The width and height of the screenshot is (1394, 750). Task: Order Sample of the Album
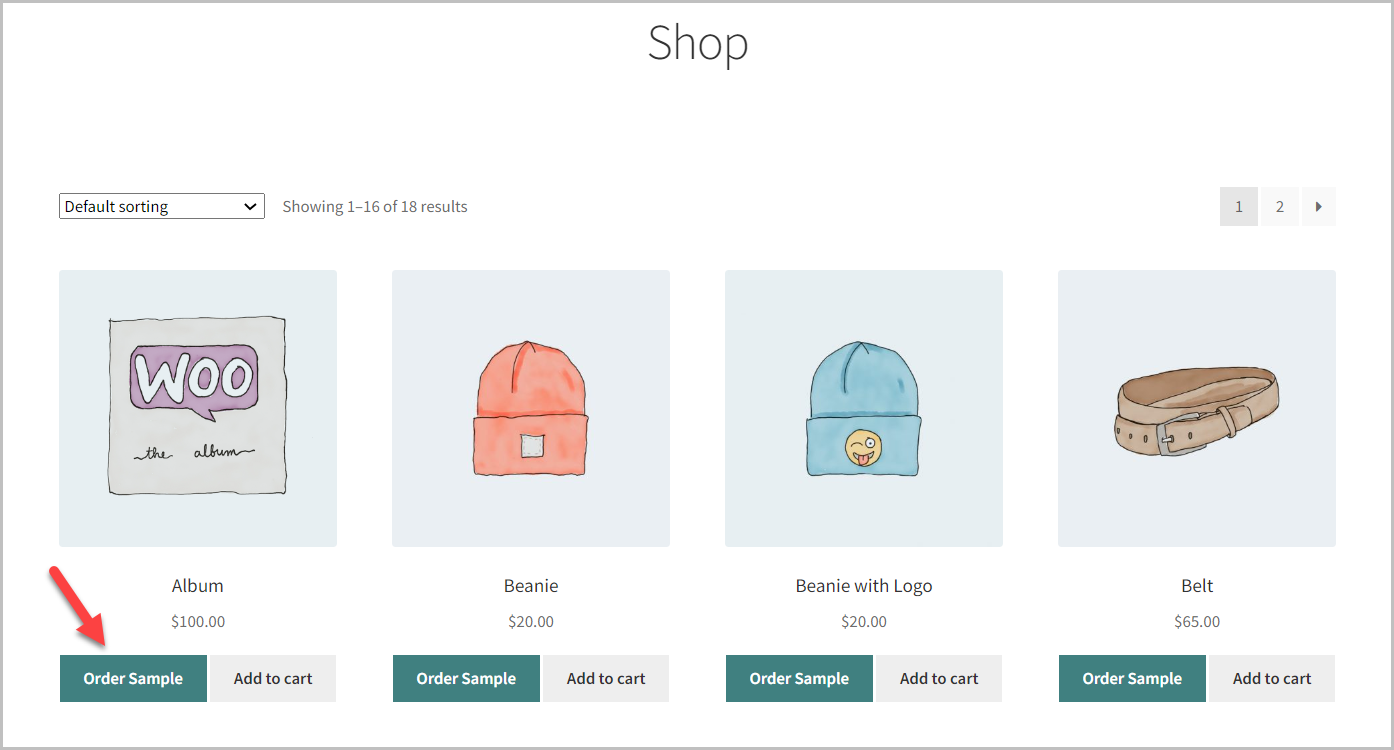tap(133, 678)
